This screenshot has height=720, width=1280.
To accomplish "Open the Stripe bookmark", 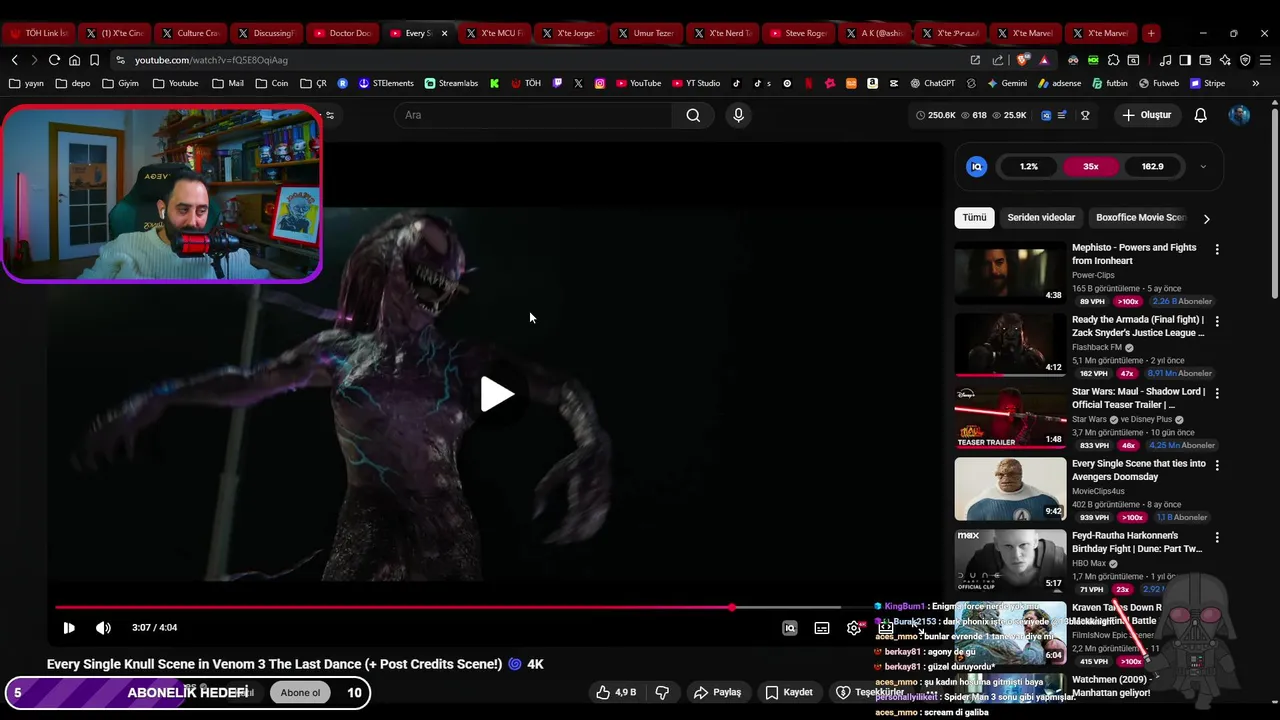I will [x=1206, y=84].
